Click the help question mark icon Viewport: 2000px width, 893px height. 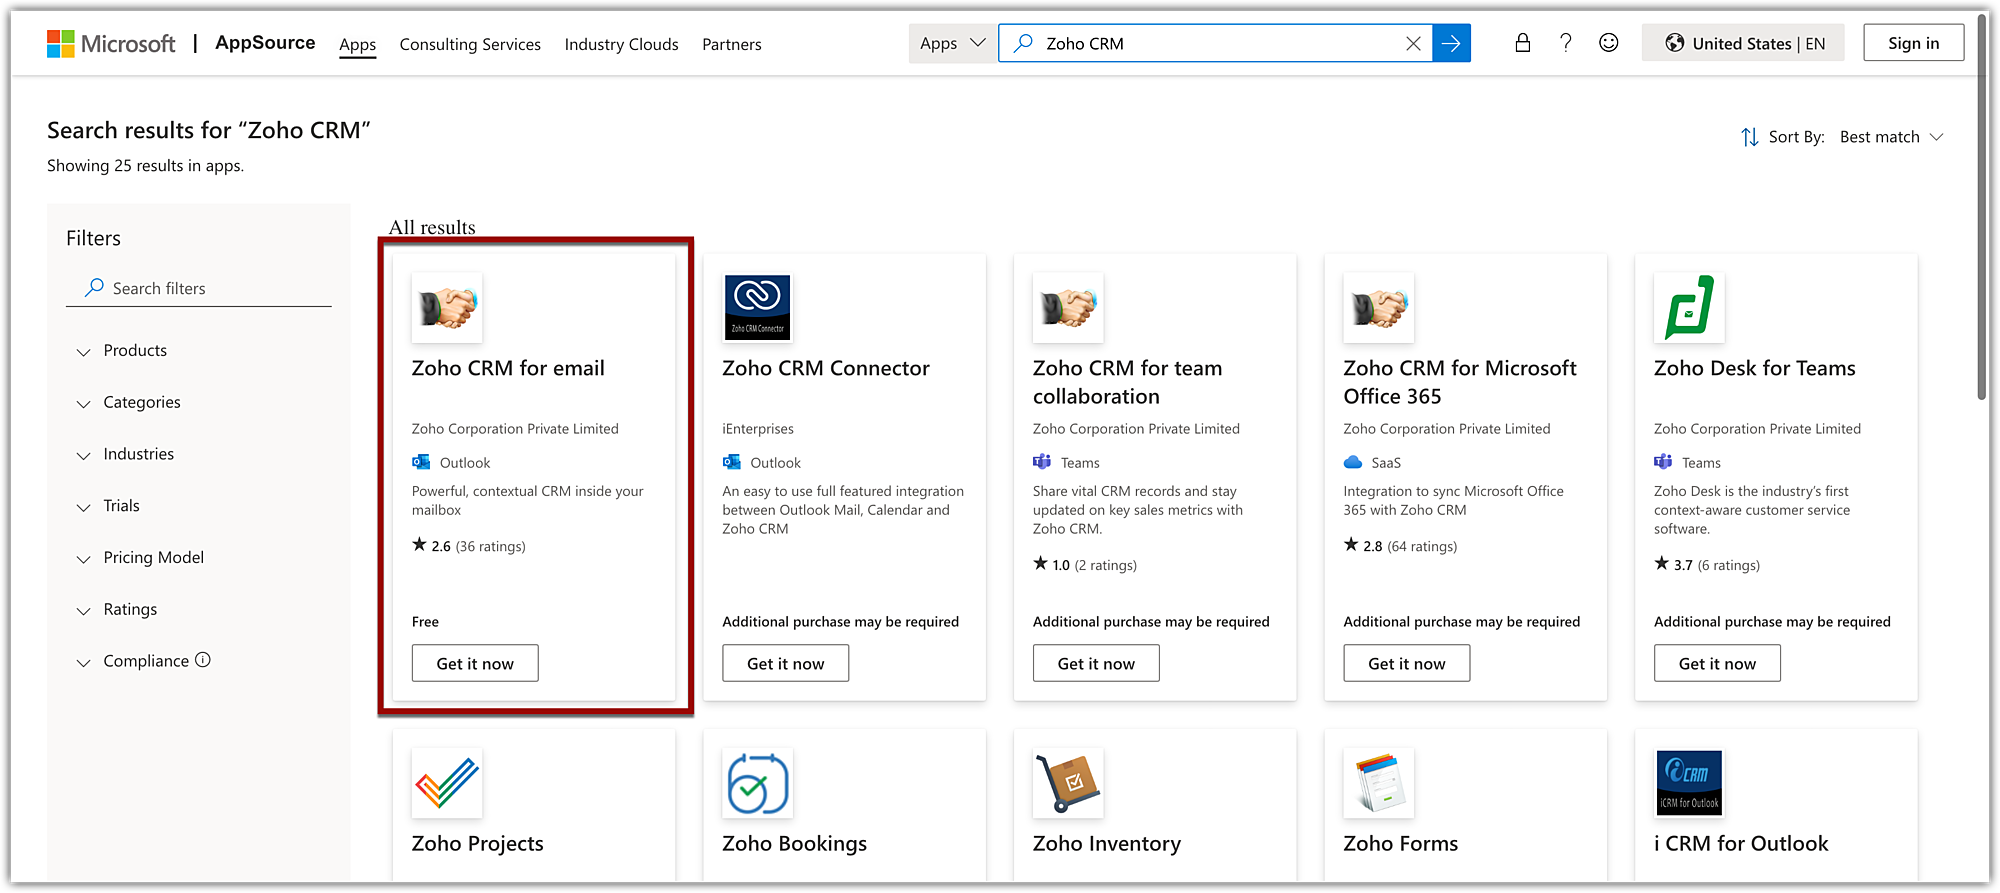pos(1565,43)
